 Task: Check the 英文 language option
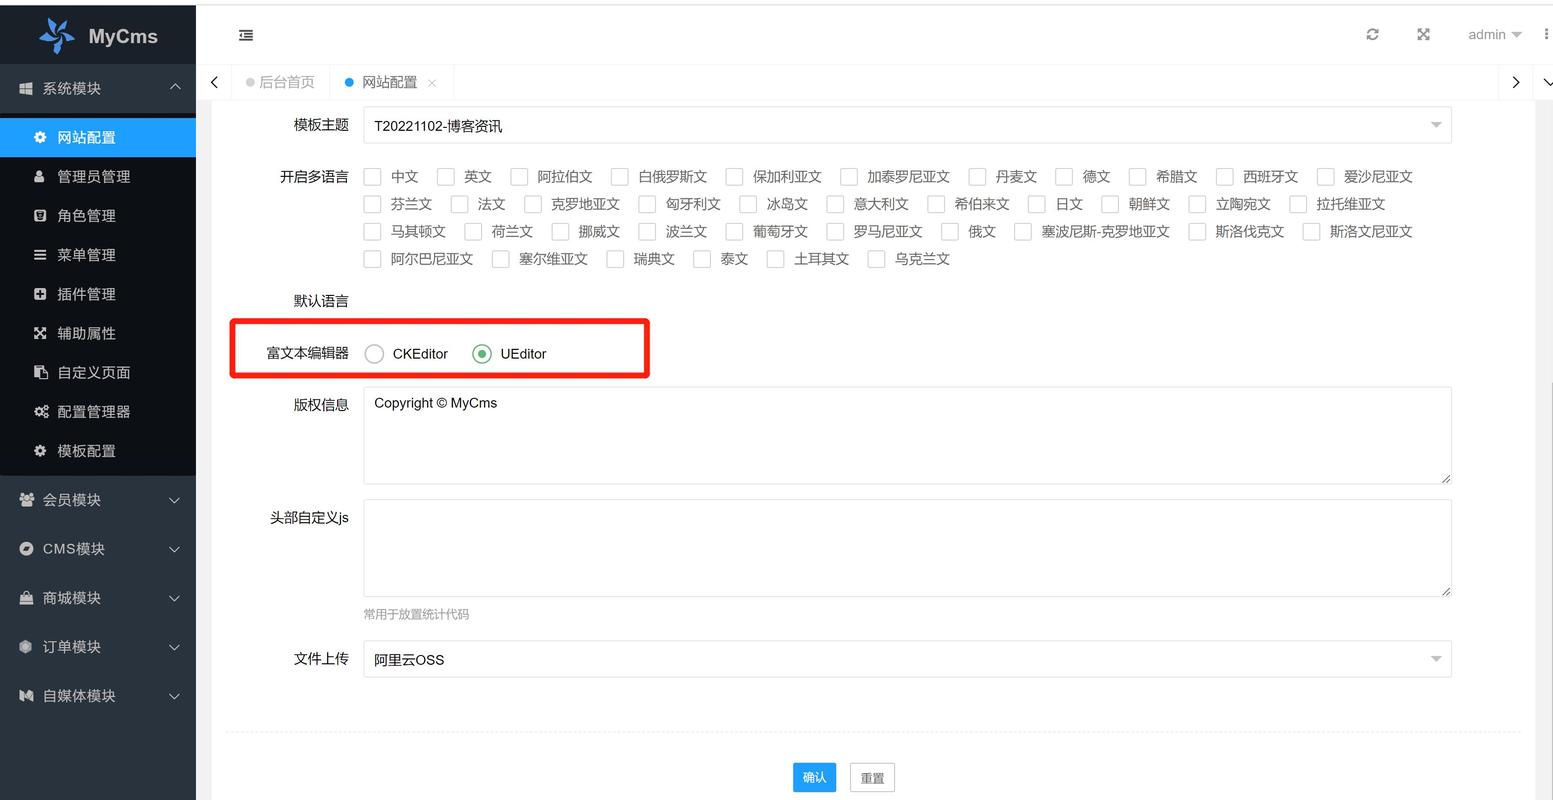[x=445, y=176]
